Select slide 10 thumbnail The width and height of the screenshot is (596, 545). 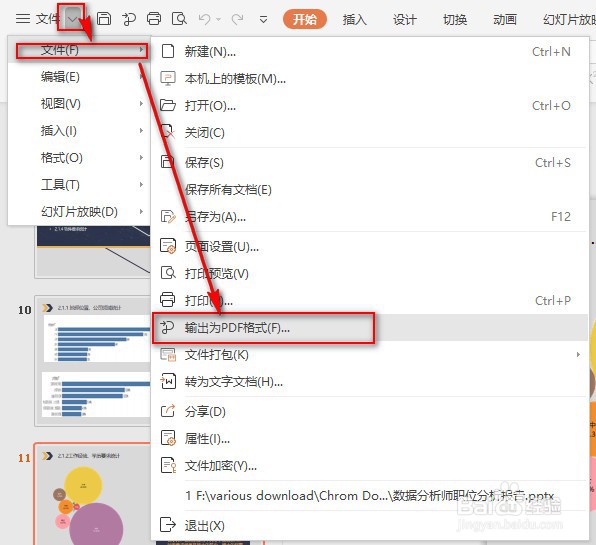(x=93, y=361)
